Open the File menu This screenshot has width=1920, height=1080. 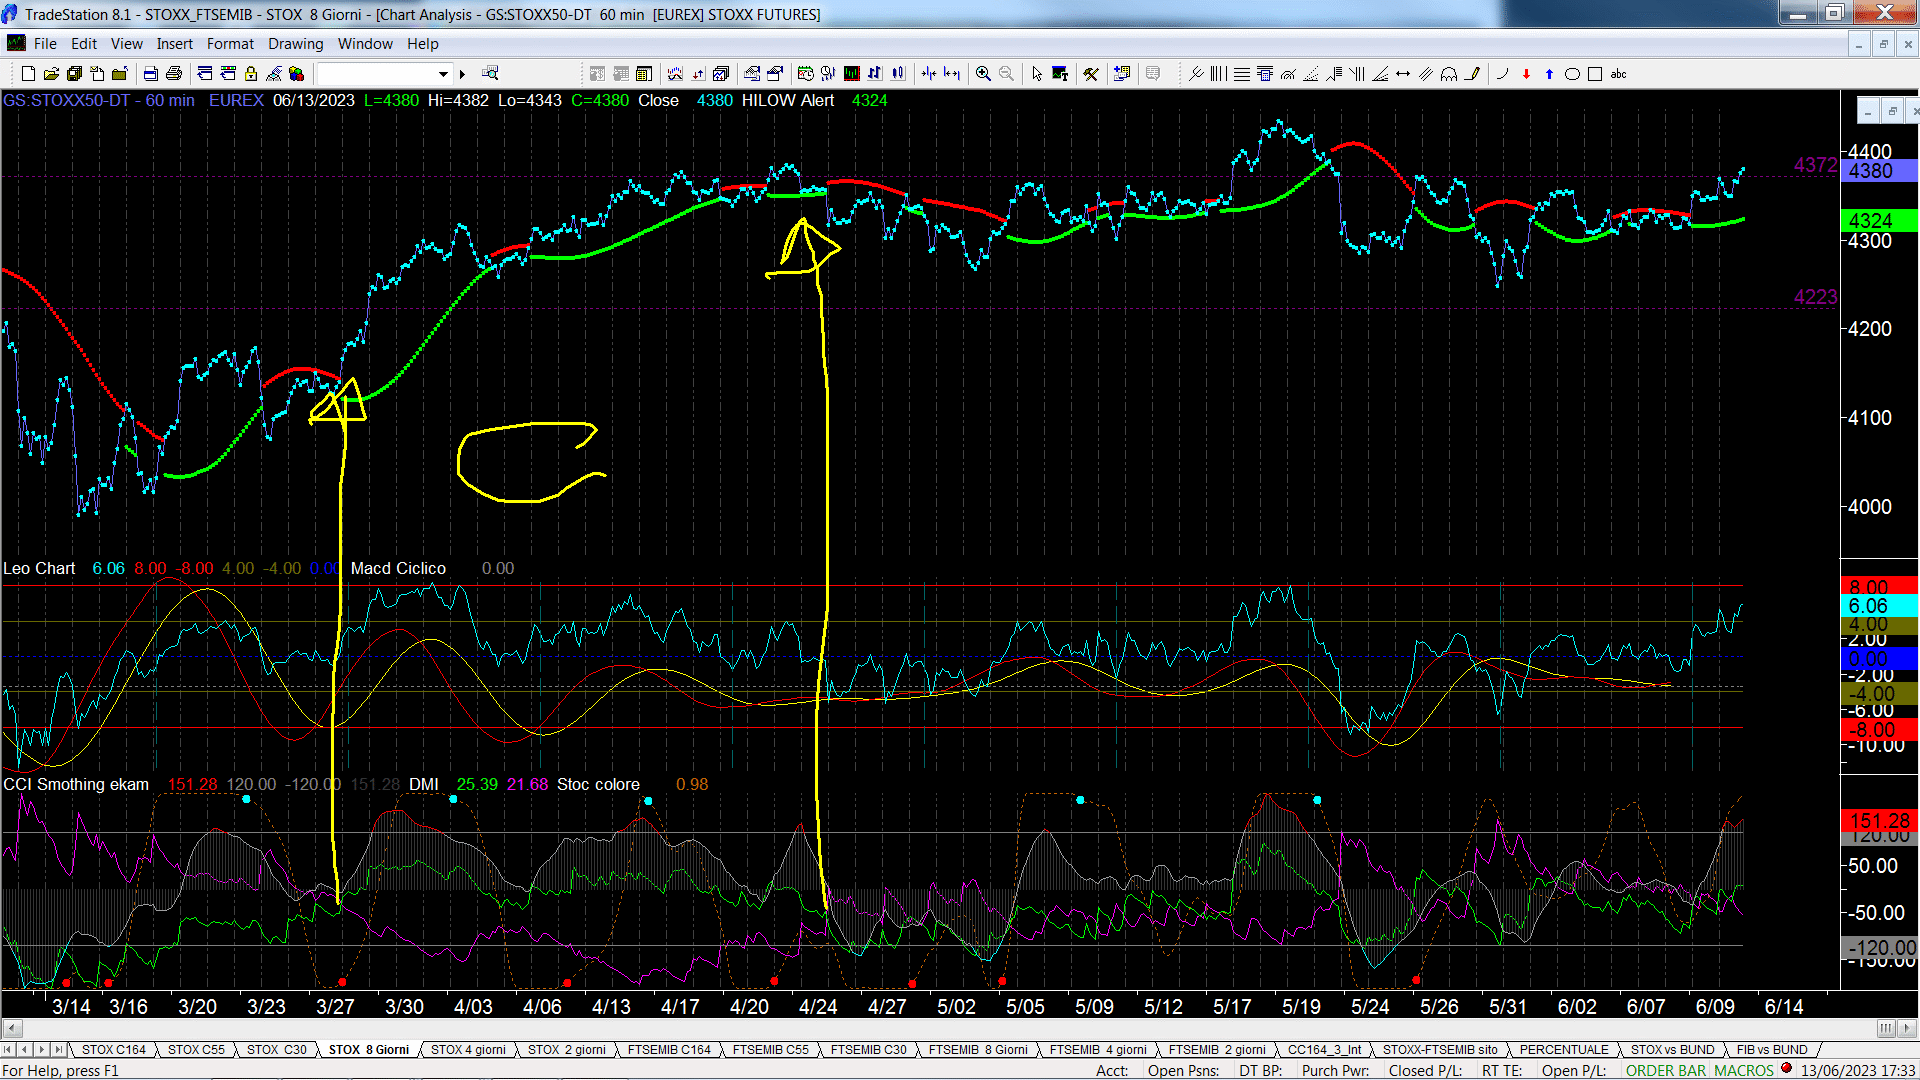[45, 44]
